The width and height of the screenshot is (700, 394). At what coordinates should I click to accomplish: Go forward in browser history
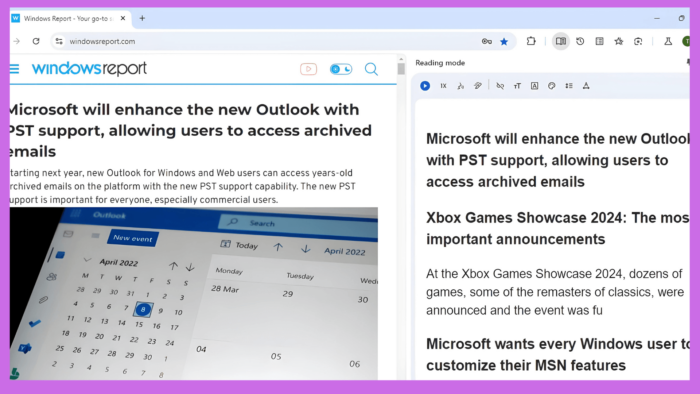(17, 41)
